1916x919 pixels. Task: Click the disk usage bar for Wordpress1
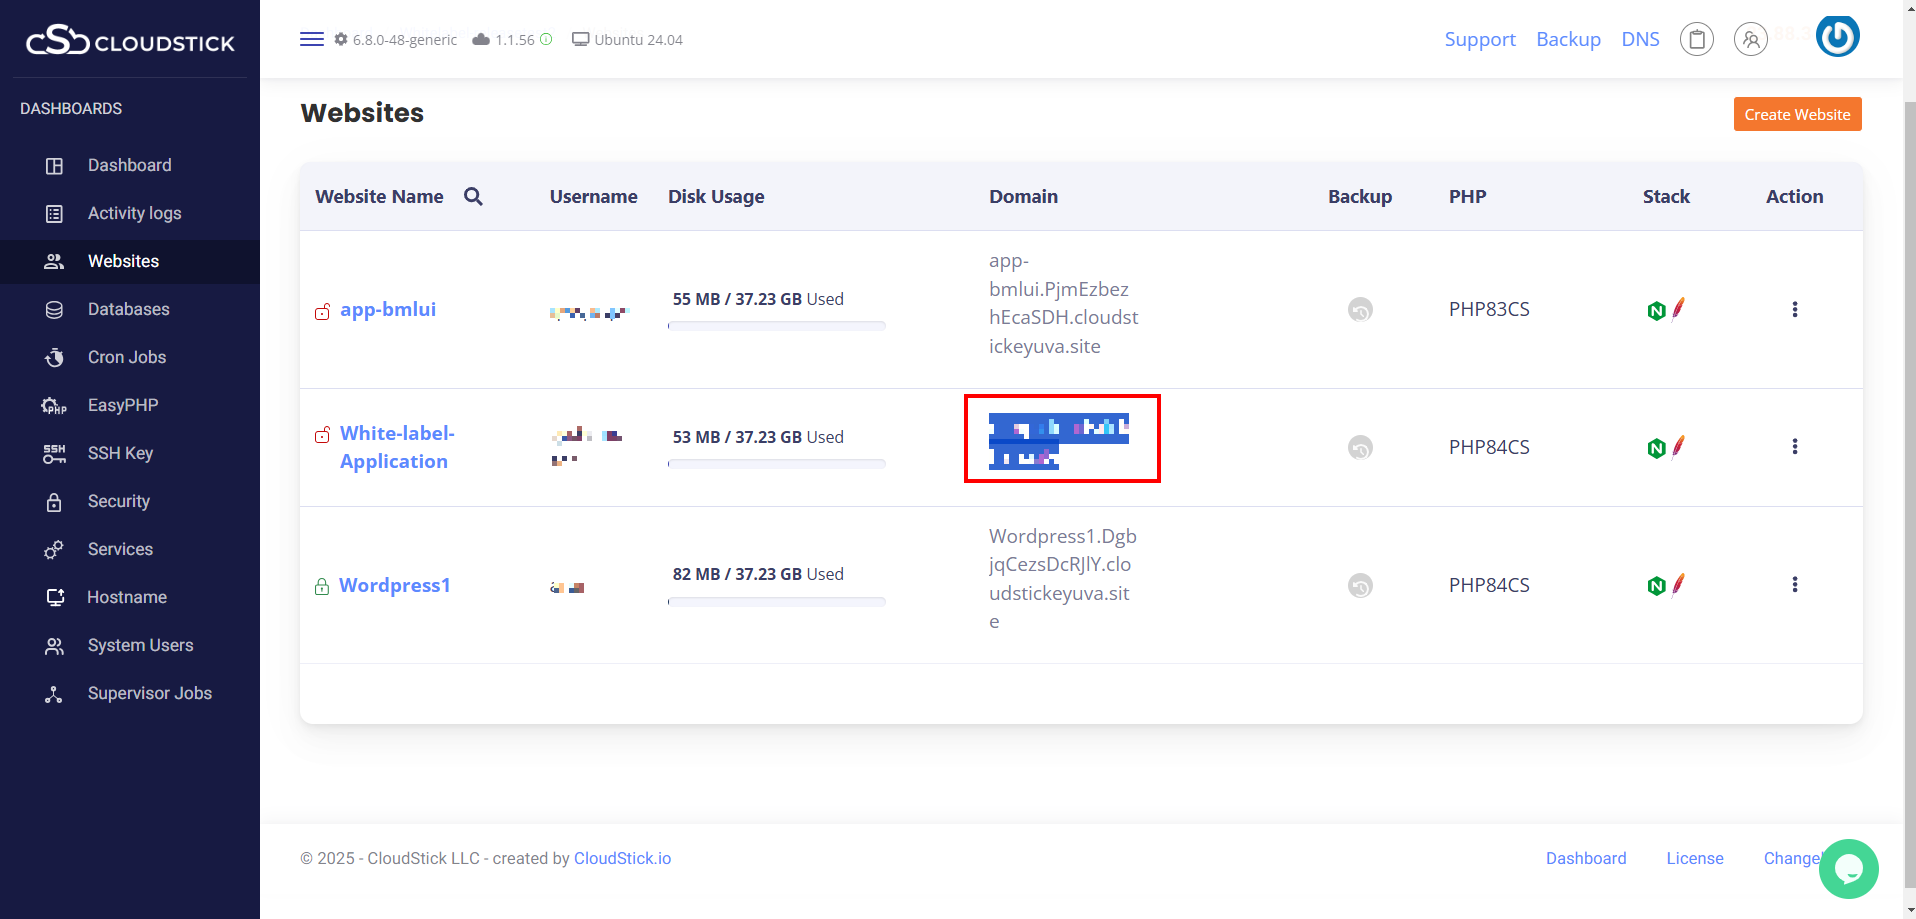coord(776,602)
